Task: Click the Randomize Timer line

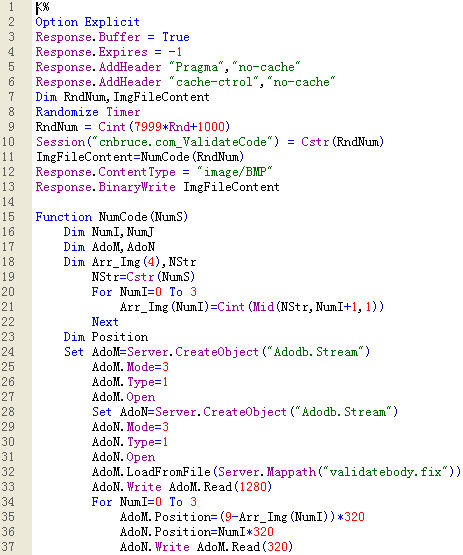Action: coord(88,112)
